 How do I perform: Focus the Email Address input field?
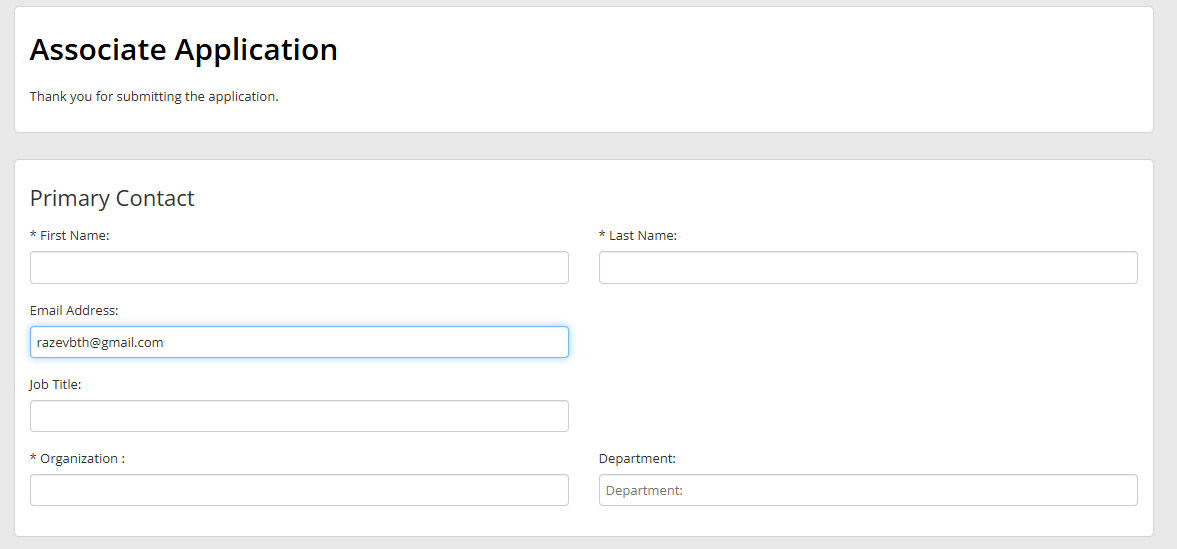299,342
